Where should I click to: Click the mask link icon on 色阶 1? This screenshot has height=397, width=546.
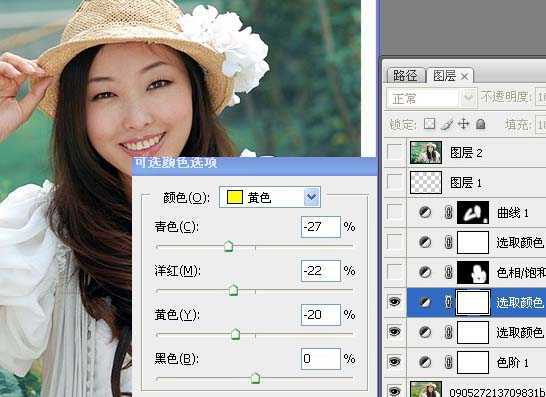[448, 362]
